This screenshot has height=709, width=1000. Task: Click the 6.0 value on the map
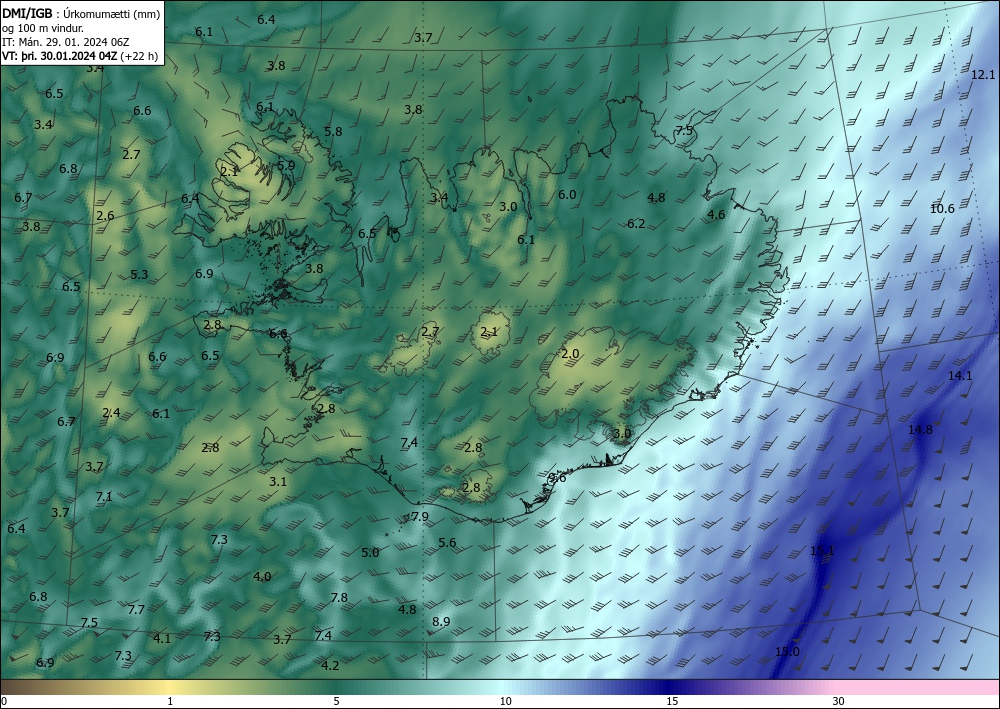tap(567, 194)
